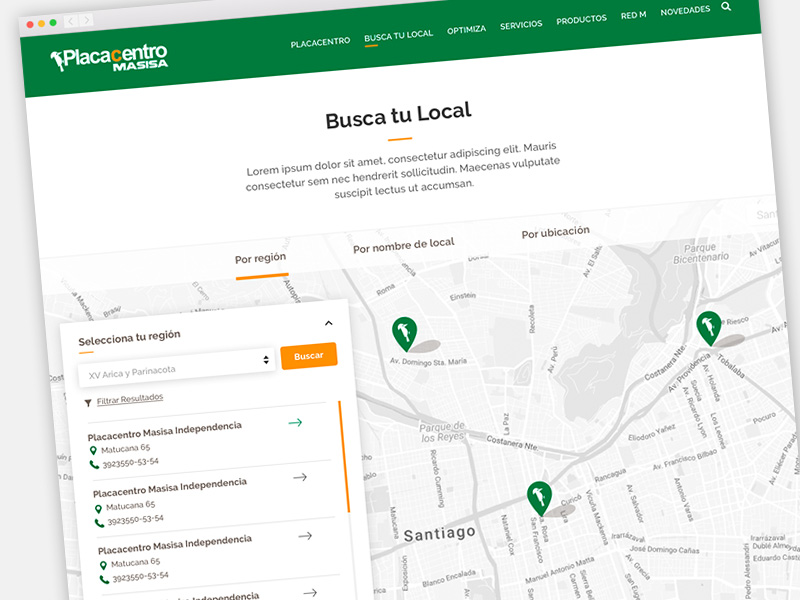Click the Parque Bicentenario map label

click(701, 253)
